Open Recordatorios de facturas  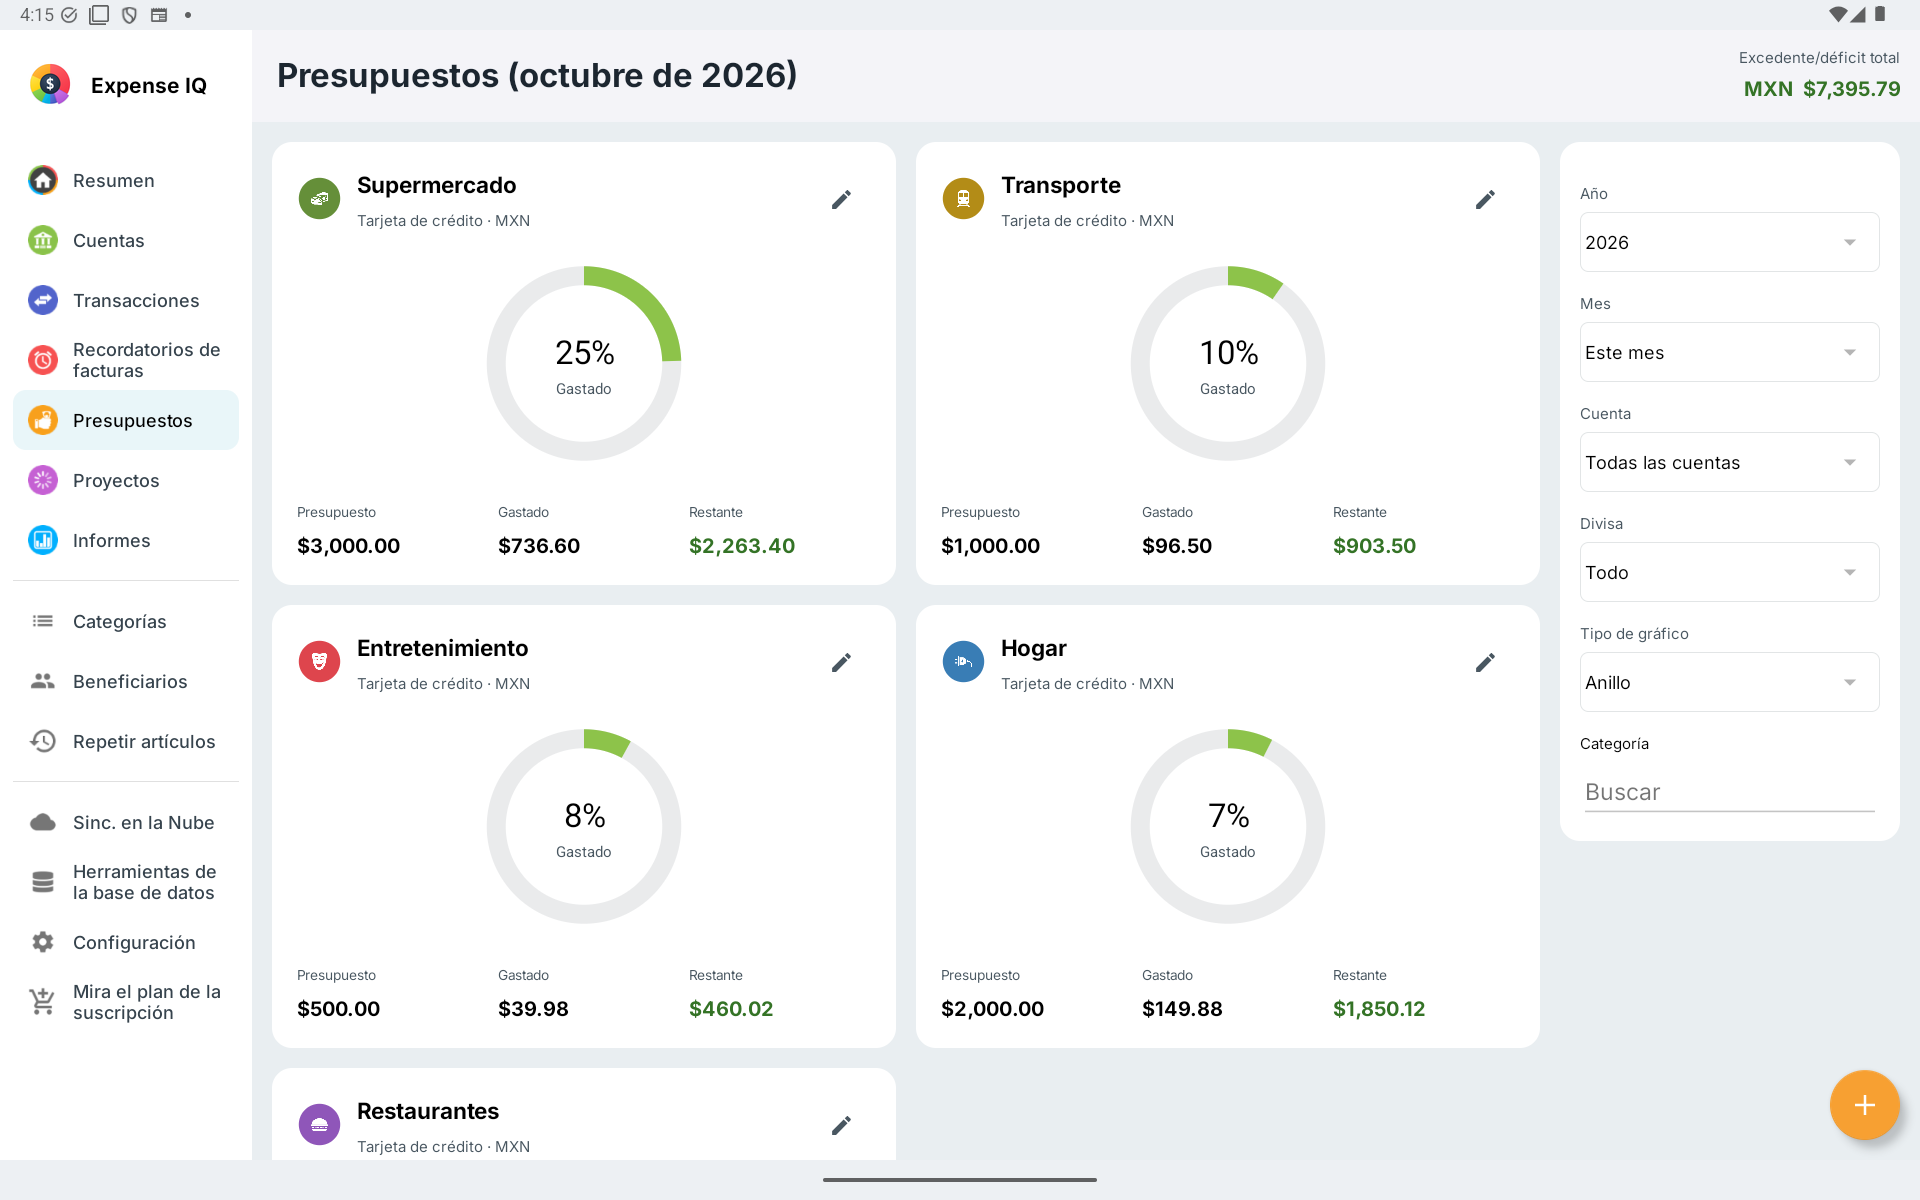(x=126, y=361)
